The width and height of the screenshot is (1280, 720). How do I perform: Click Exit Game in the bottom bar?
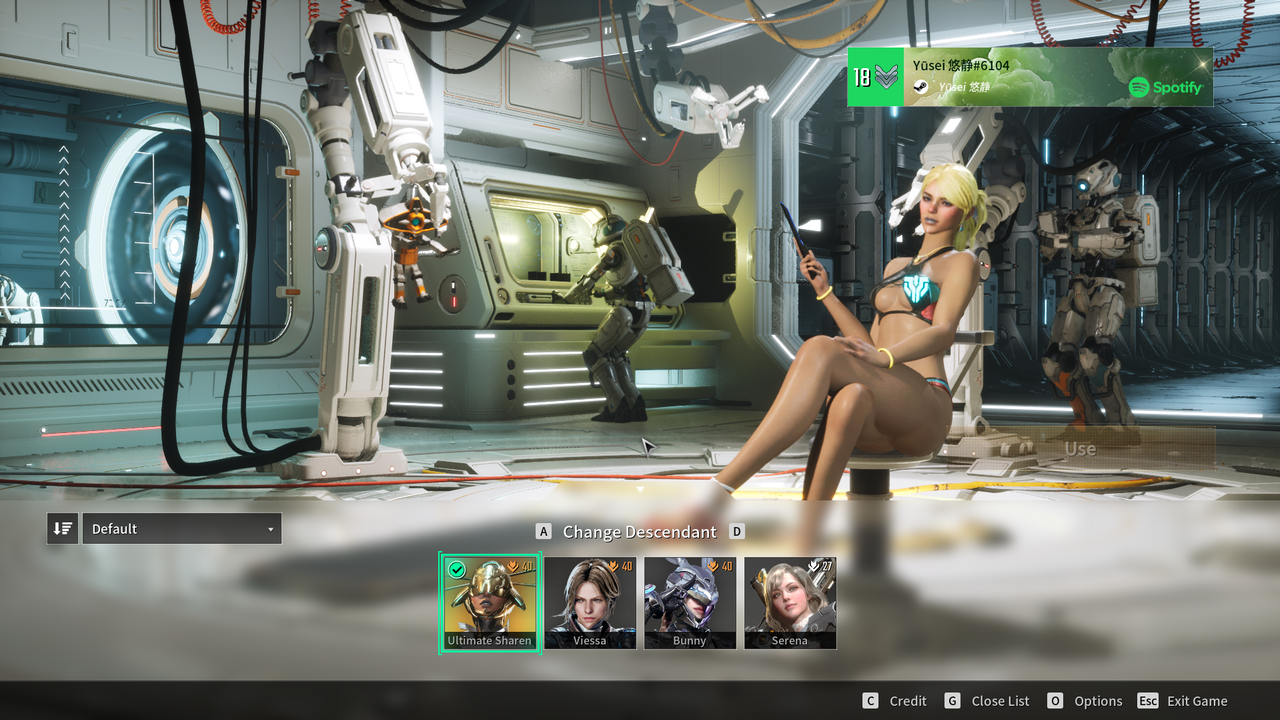(x=1197, y=701)
